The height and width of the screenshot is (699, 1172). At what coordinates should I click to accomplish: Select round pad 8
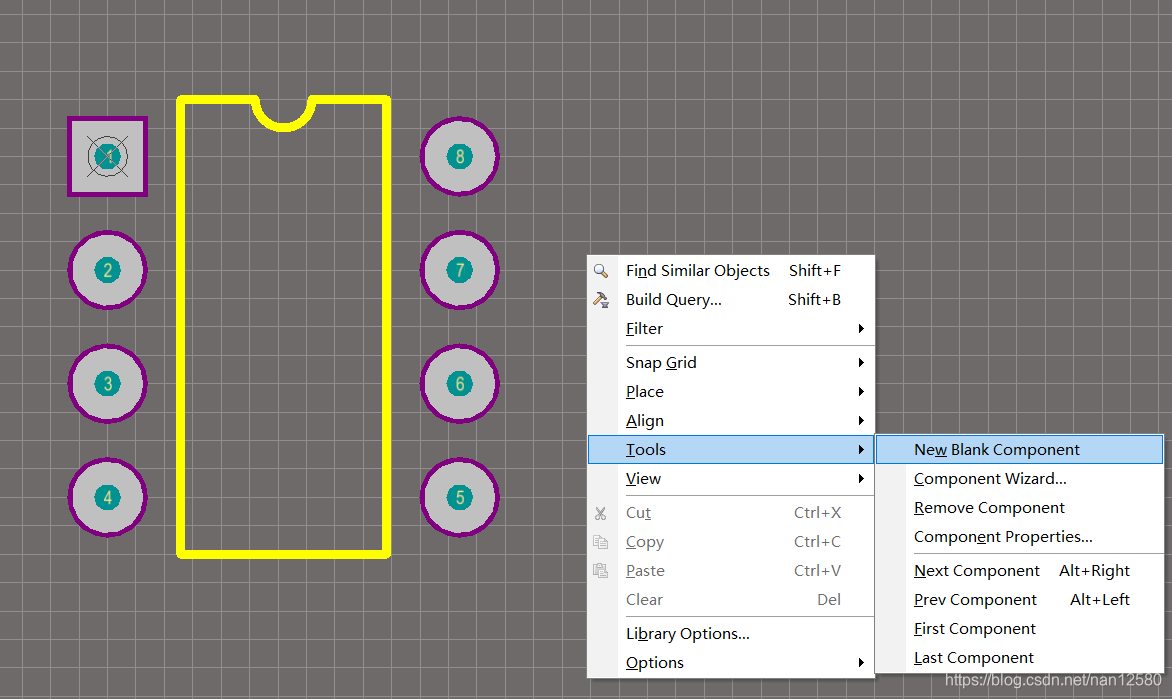460,156
